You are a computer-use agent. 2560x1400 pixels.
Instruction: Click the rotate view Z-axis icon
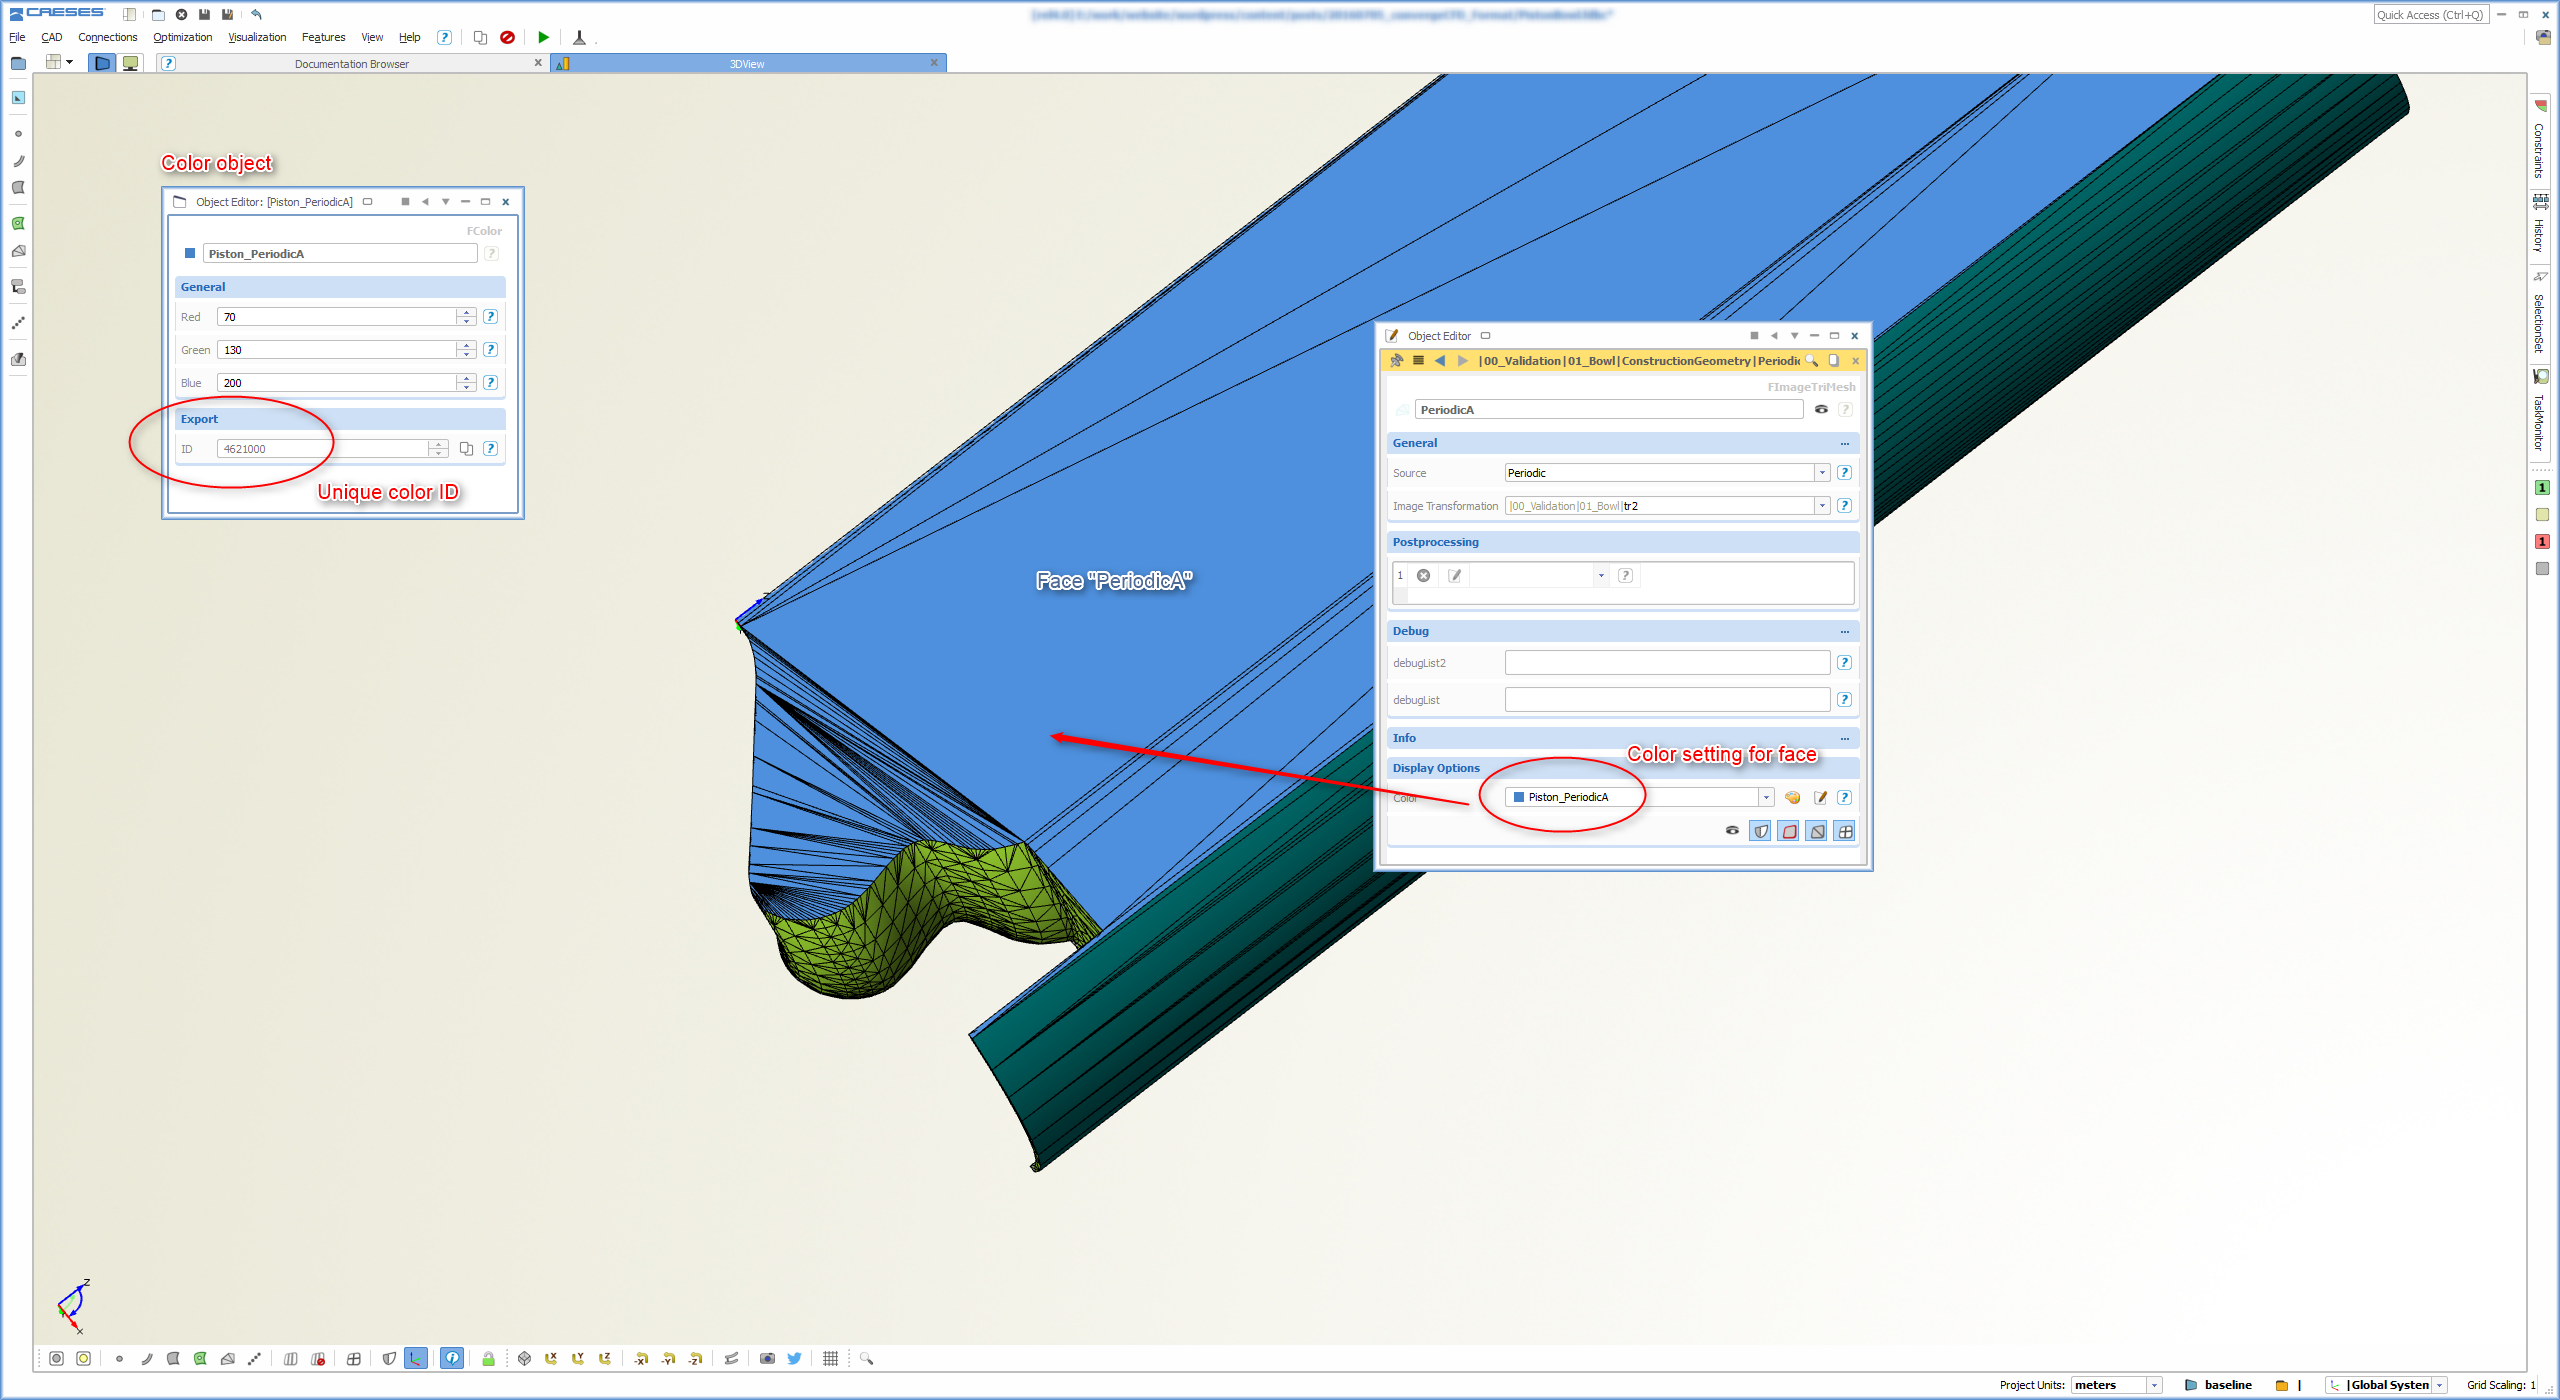click(605, 1358)
